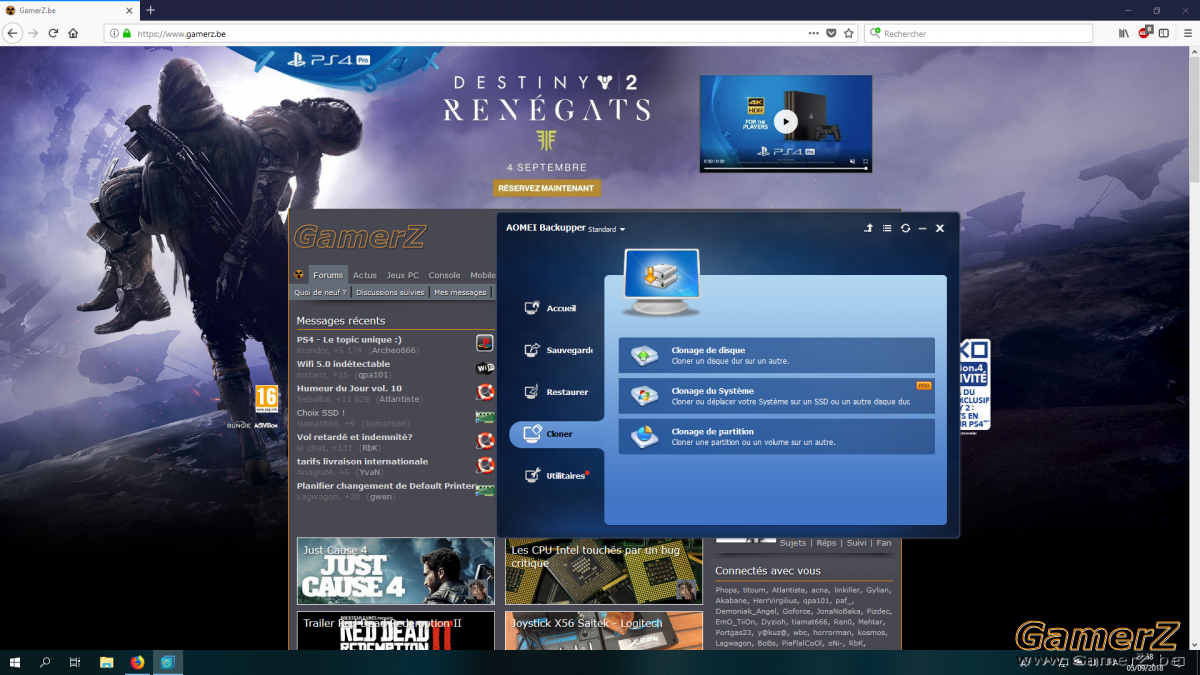Click the PRO badge on Clonage du Système
Image resolution: width=1200 pixels, height=675 pixels.
tap(924, 385)
